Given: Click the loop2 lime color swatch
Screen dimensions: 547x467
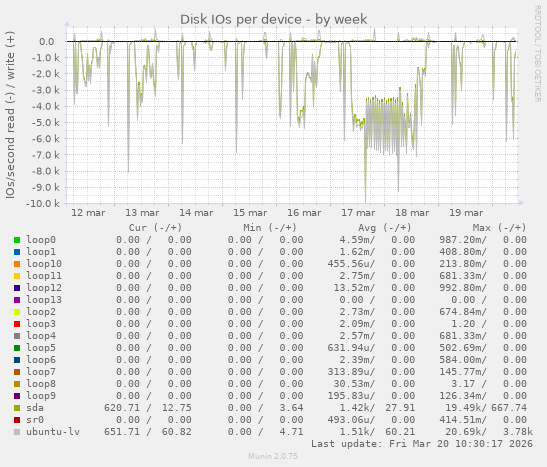Looking at the screenshot, I should pos(17,312).
